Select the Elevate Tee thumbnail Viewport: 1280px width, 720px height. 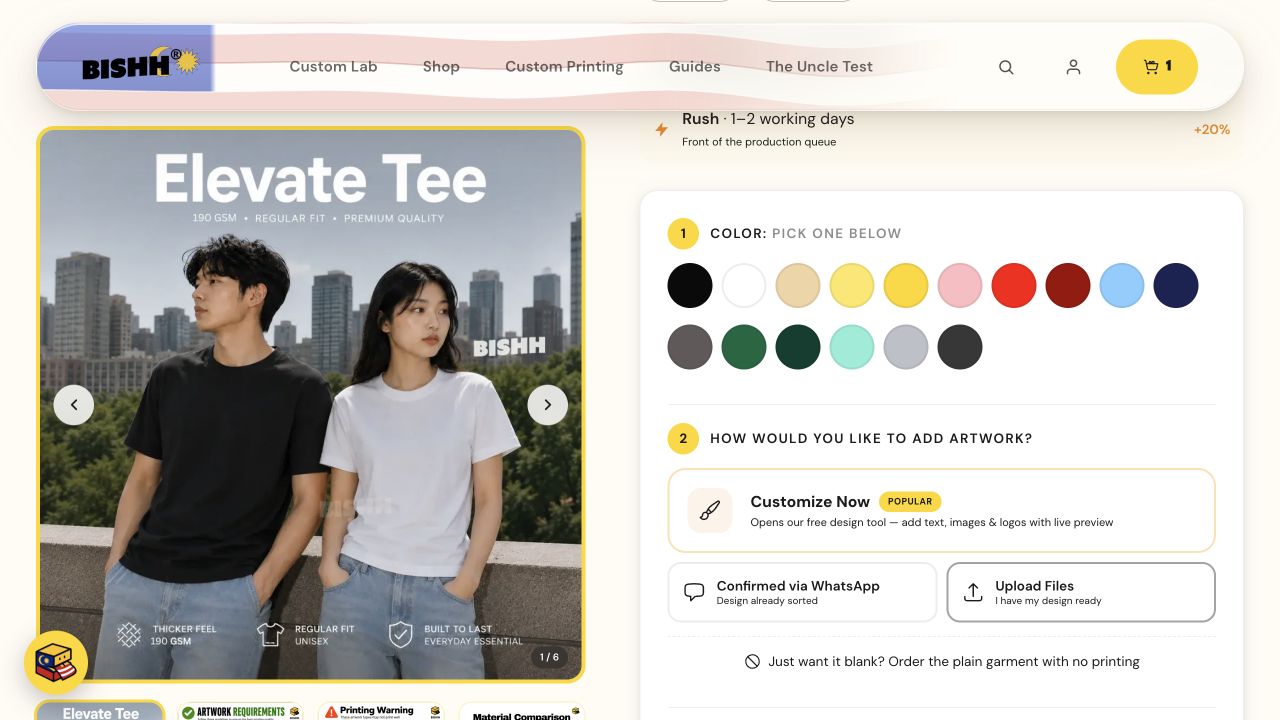(100, 710)
